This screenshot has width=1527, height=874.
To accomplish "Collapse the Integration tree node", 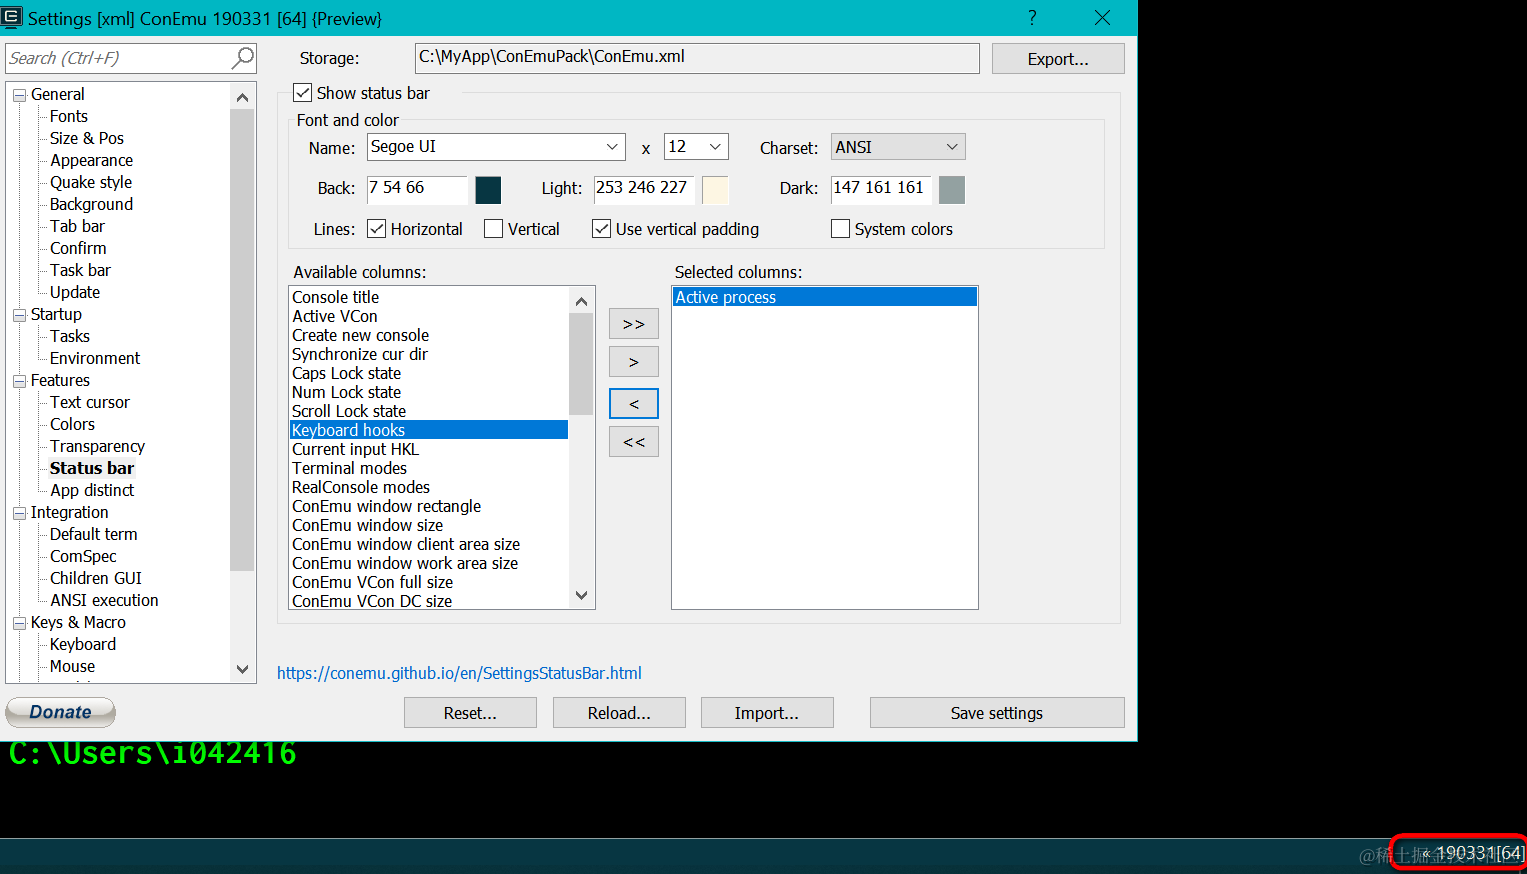I will pos(19,513).
